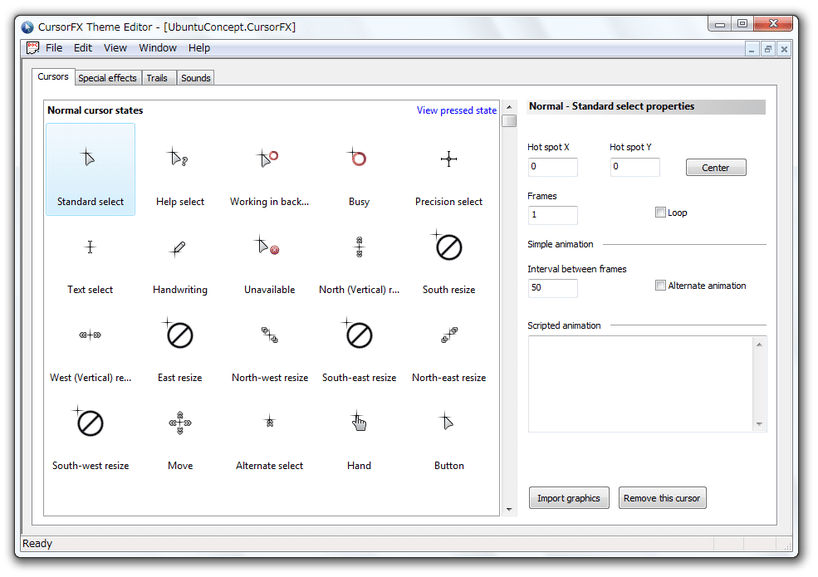Click the Scripted animation scroll down arrow
The width and height of the screenshot is (818, 577).
(760, 424)
